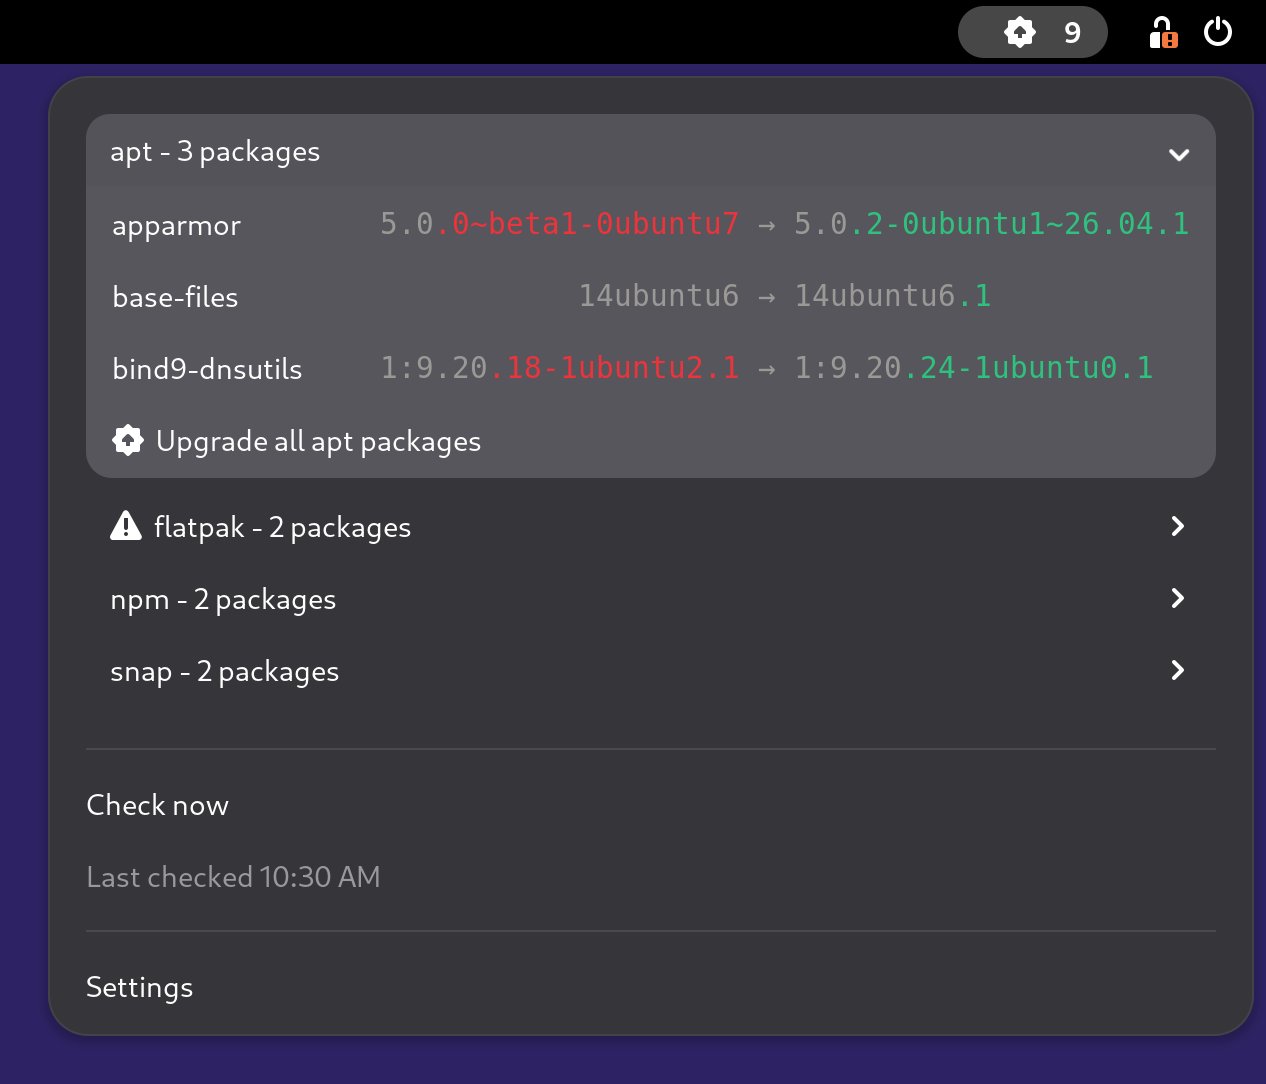Select the apparmor package name
The width and height of the screenshot is (1266, 1084).
177,226
